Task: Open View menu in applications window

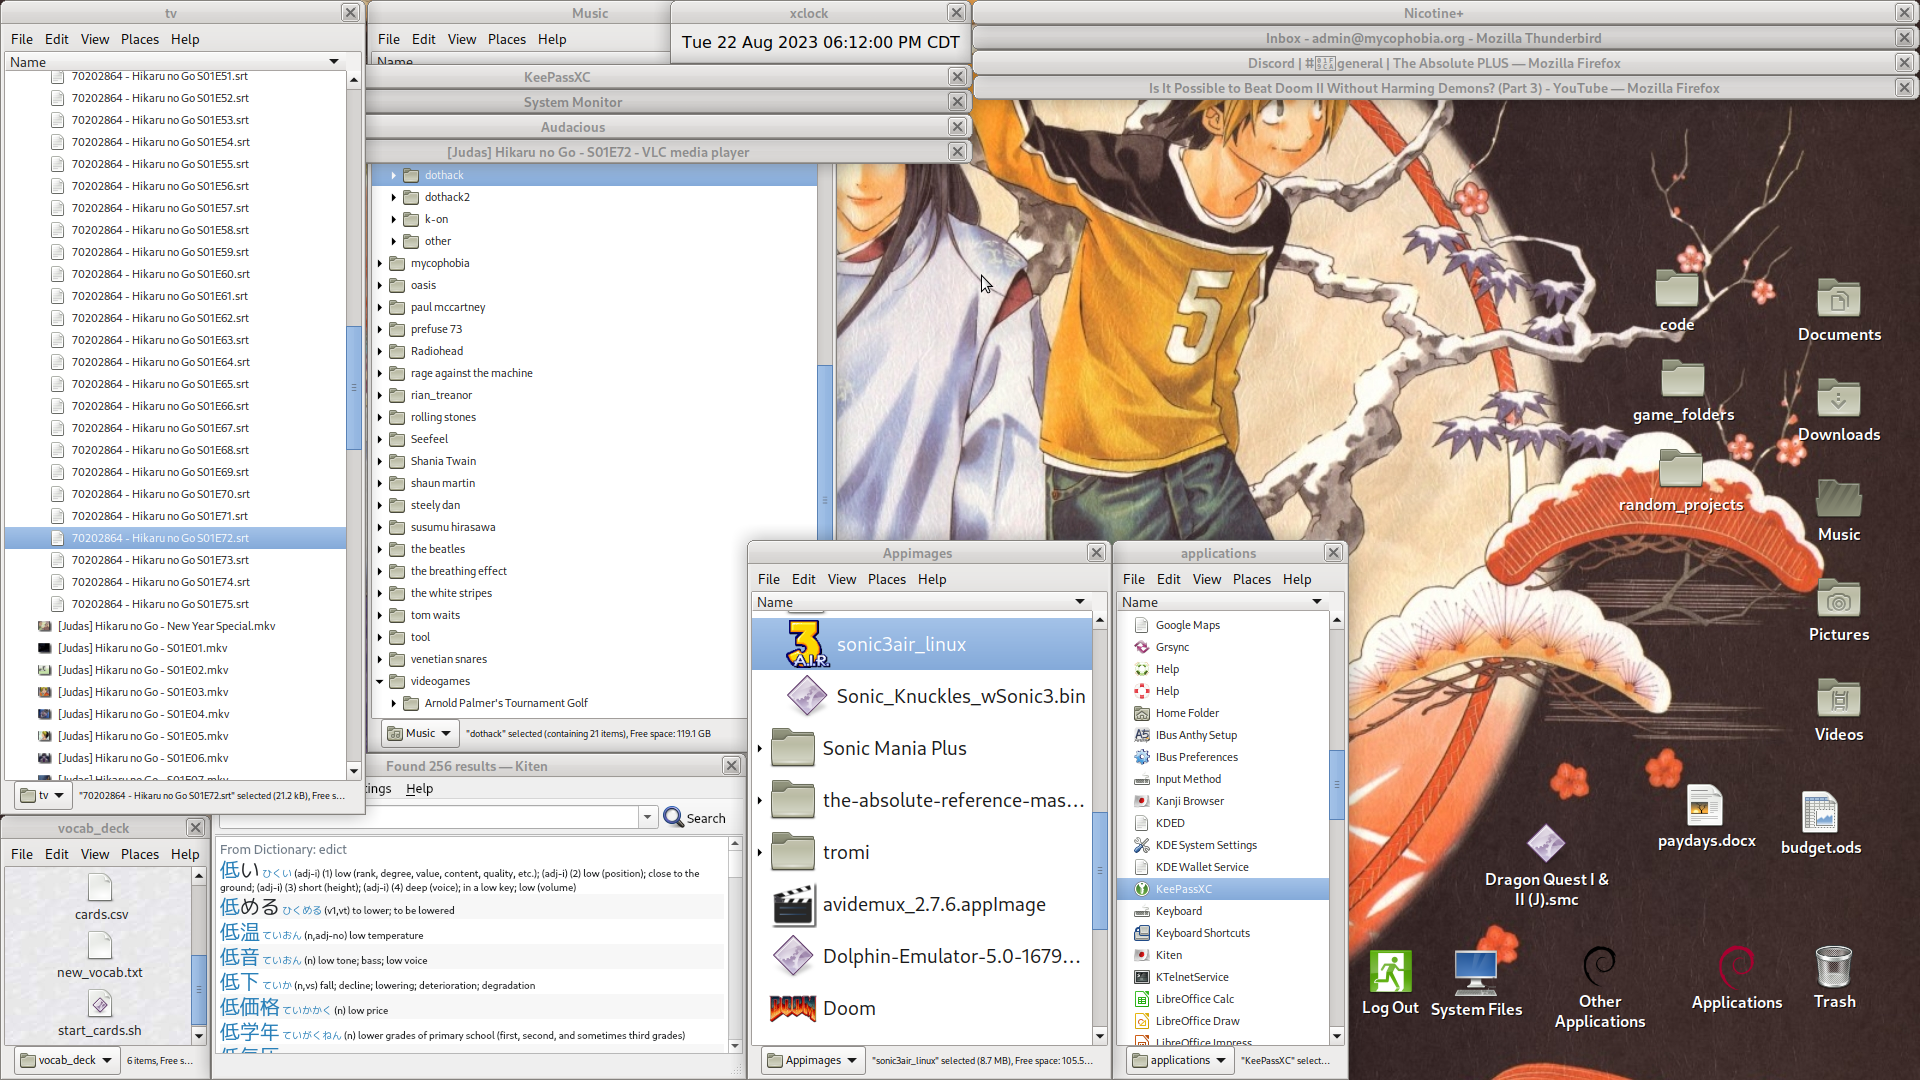Action: coord(1206,580)
